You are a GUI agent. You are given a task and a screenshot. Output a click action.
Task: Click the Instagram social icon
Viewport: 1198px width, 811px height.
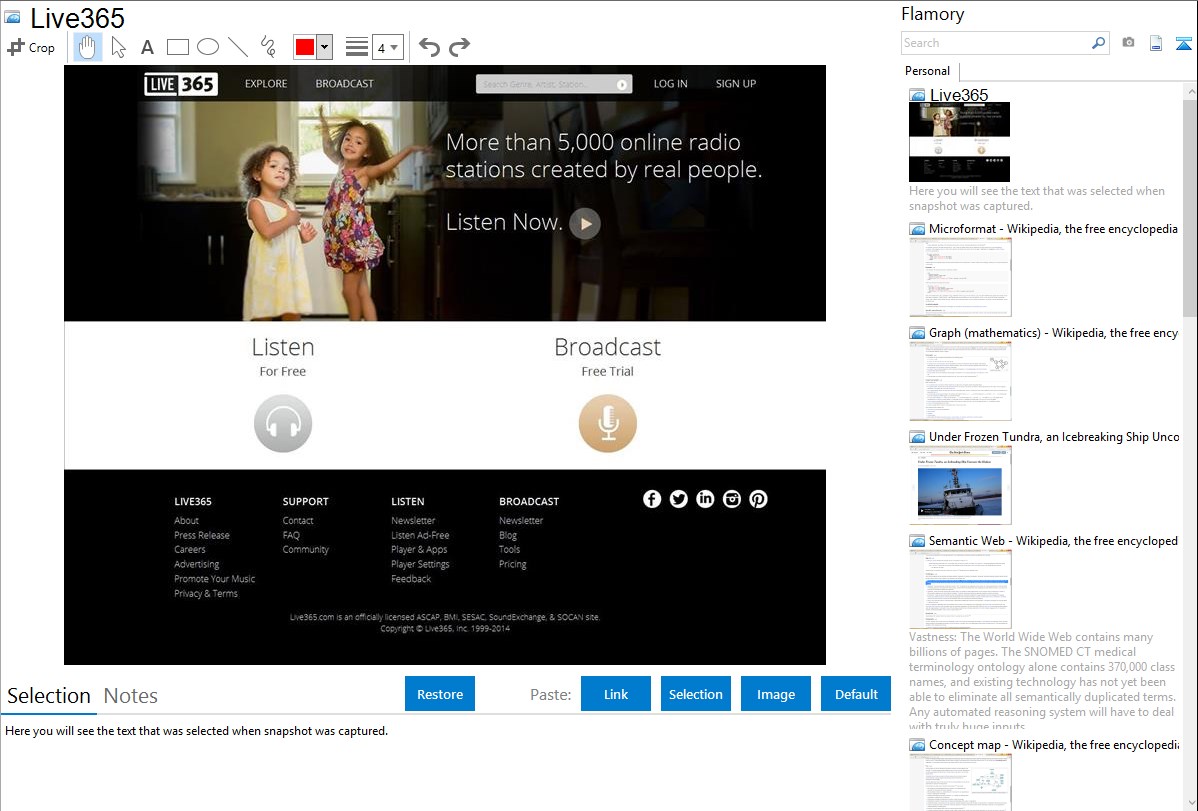(732, 499)
